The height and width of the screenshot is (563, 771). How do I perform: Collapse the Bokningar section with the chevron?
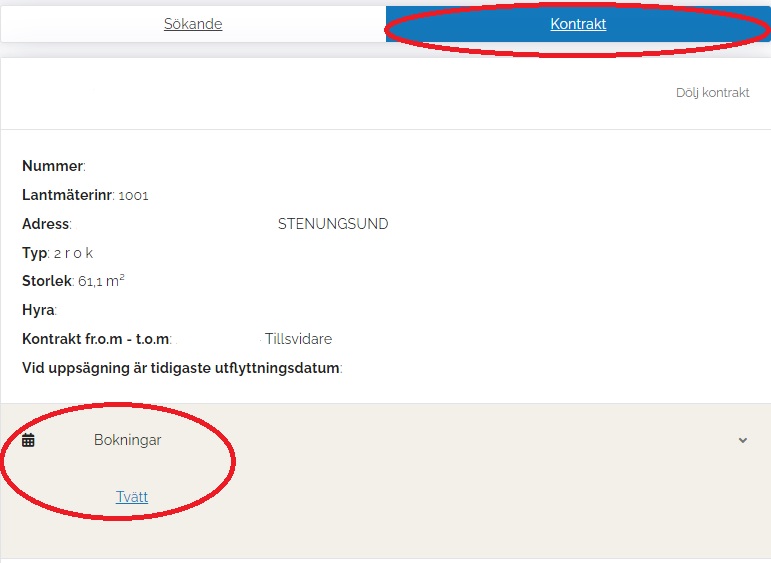[742, 440]
